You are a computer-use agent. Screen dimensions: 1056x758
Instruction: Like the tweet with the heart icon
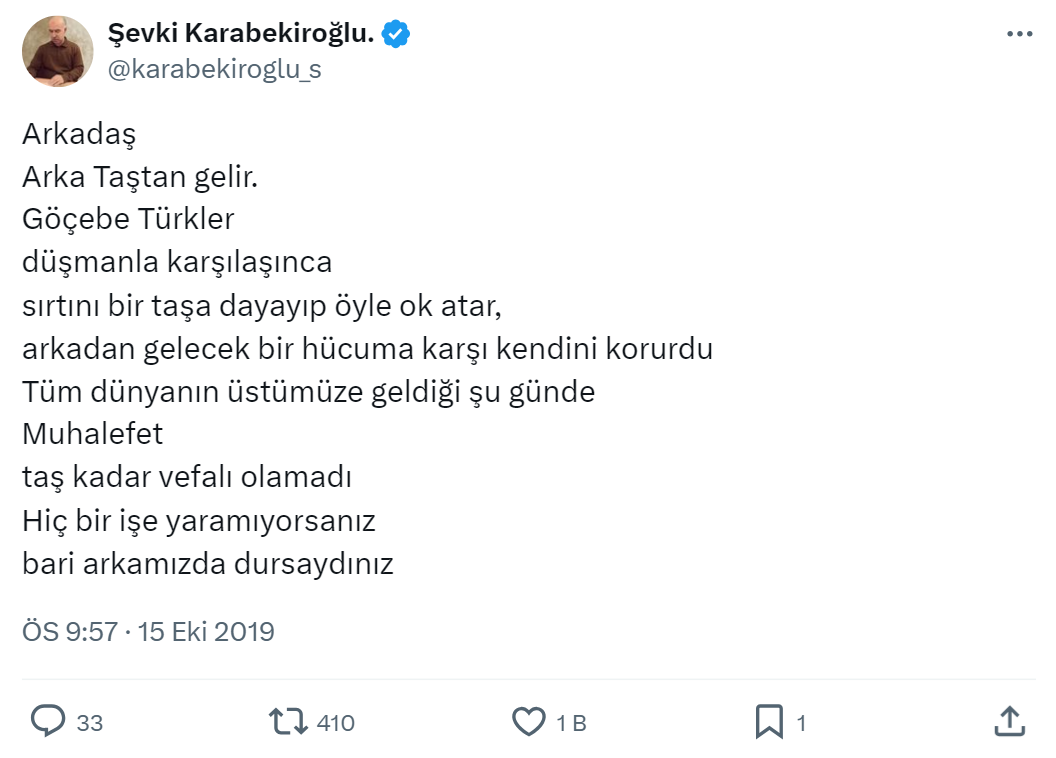(x=527, y=721)
